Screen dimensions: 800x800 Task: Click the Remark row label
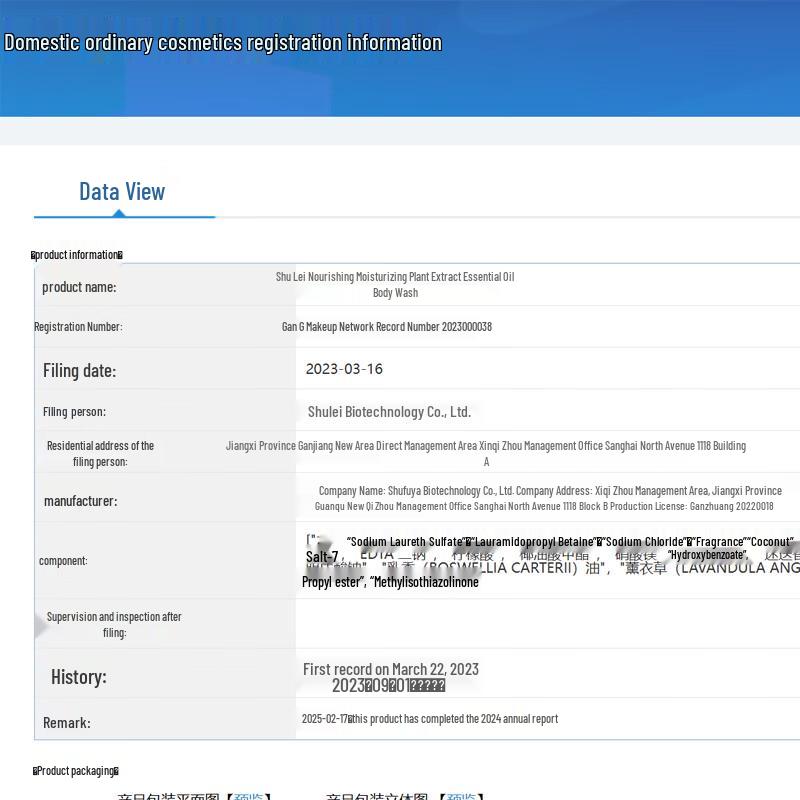coord(67,722)
